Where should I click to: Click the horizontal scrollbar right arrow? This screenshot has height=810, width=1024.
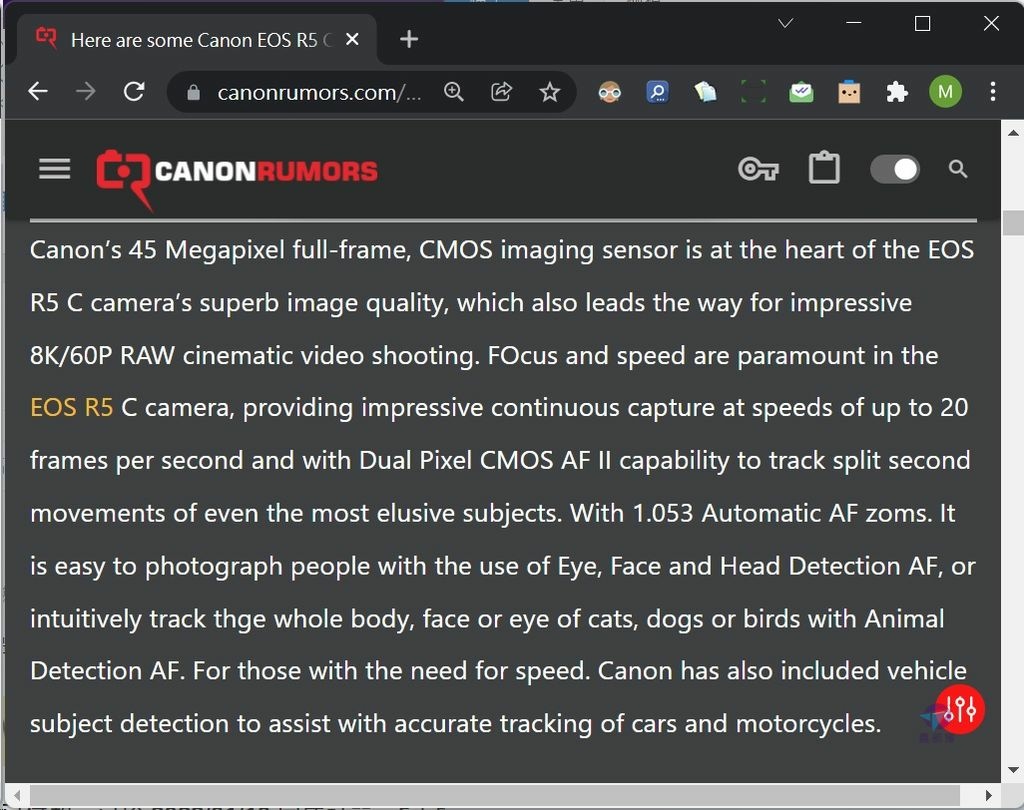coord(989,795)
